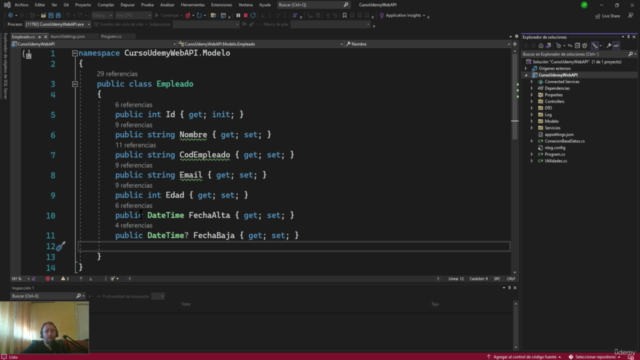The height and width of the screenshot is (360, 640).
Task: Click Agregar al control de código fuente
Action: click(x=525, y=357)
